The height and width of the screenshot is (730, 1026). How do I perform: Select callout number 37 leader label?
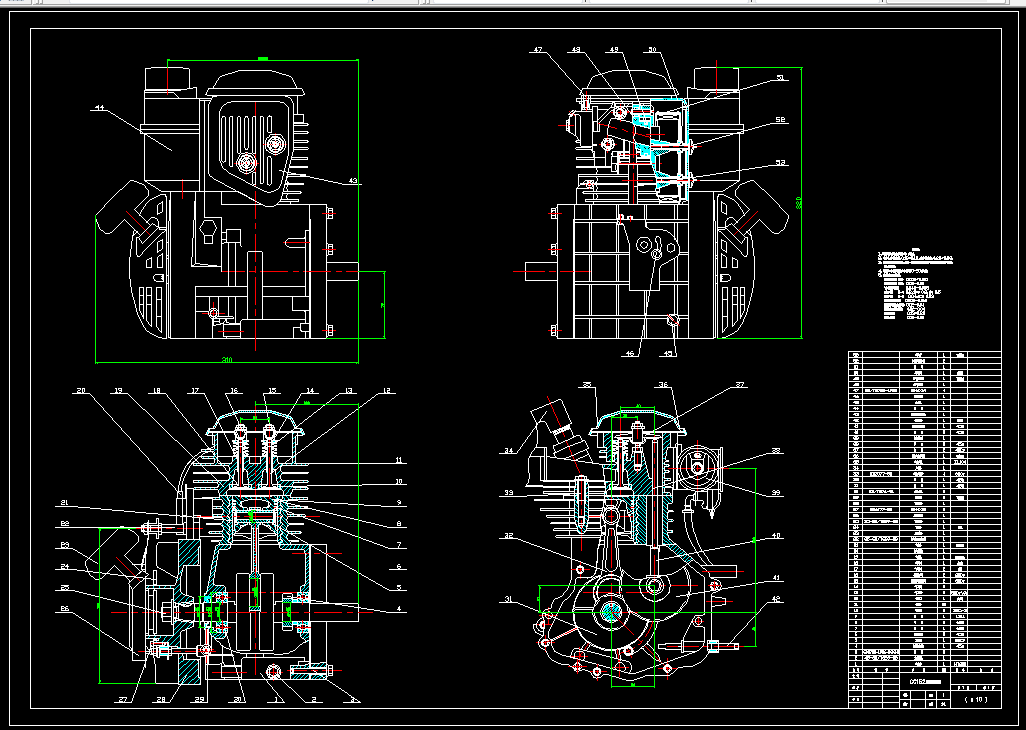click(740, 385)
